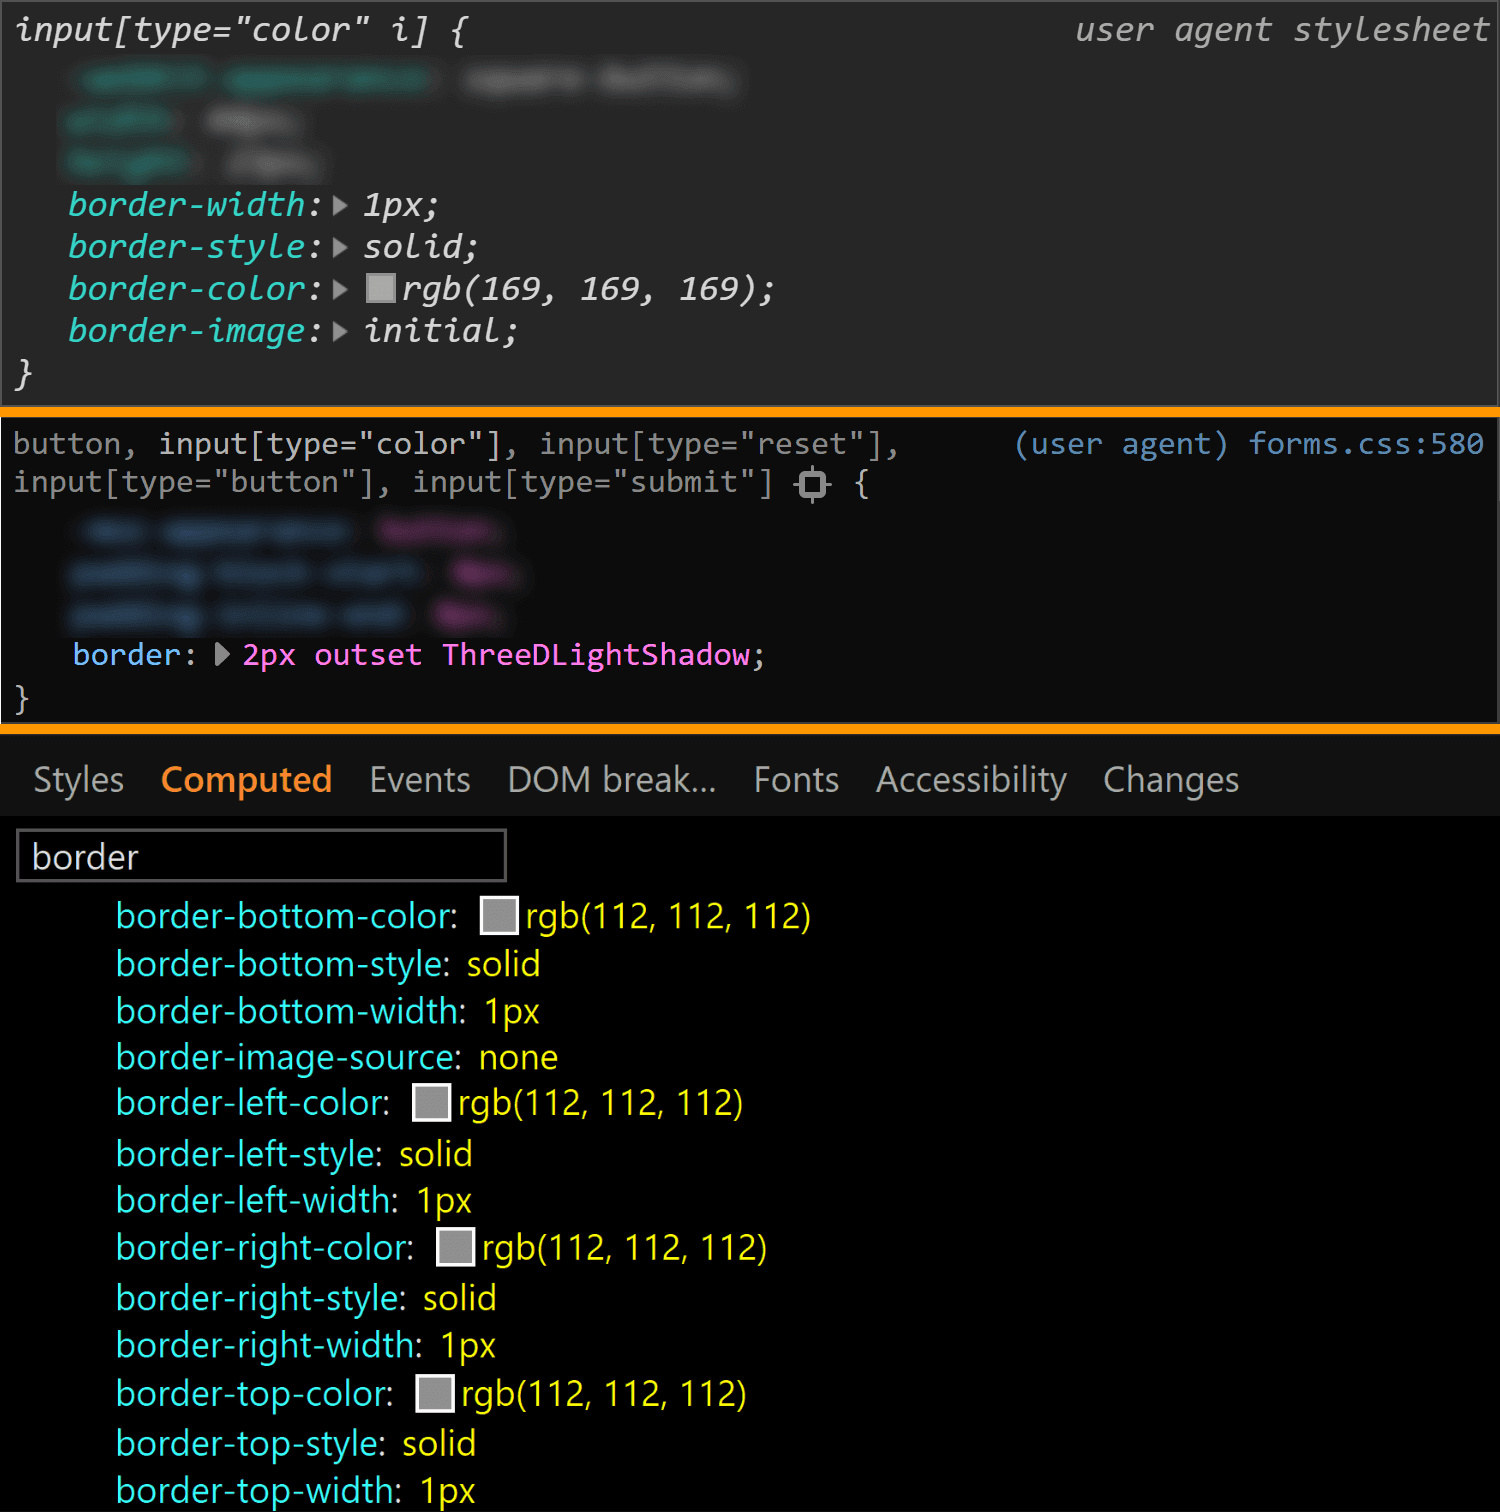1500x1512 pixels.
Task: Select the Computed tab
Action: (246, 780)
